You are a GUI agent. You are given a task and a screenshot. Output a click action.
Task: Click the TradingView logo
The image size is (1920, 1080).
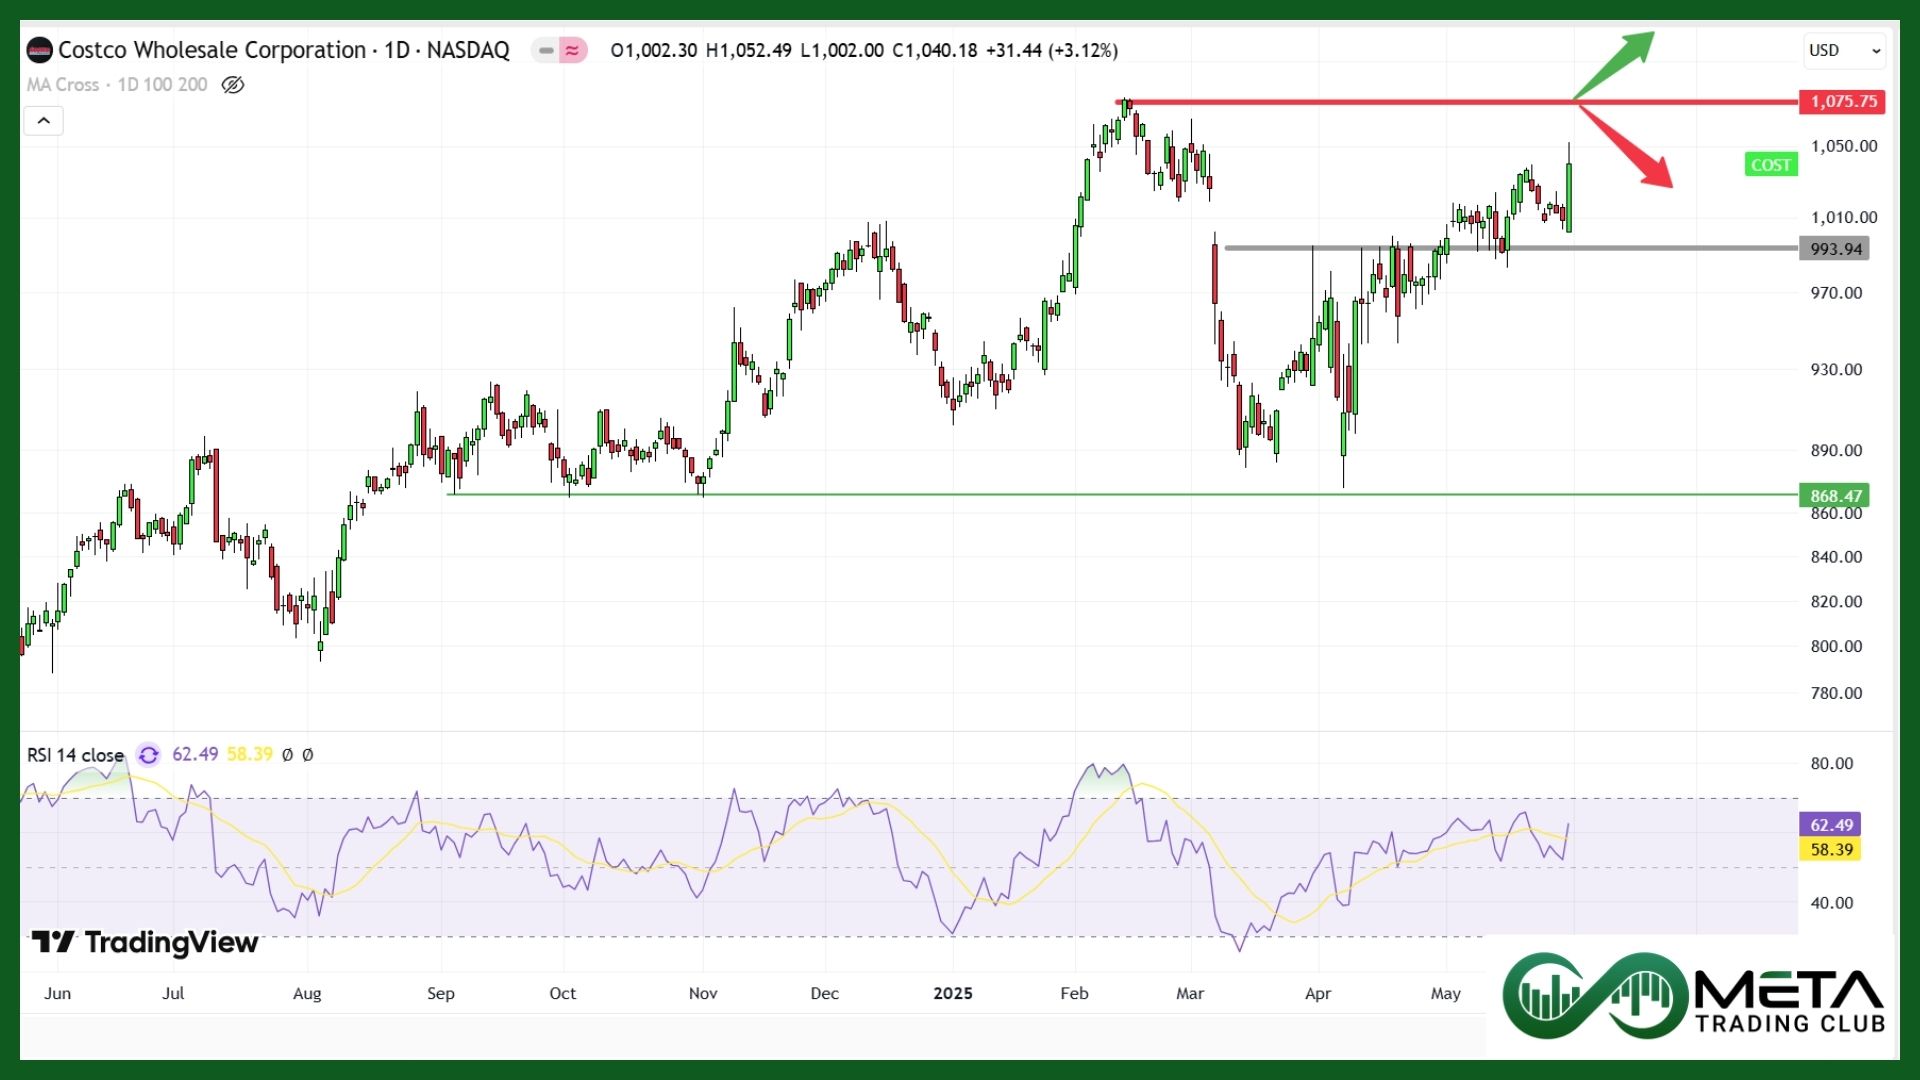pos(145,942)
